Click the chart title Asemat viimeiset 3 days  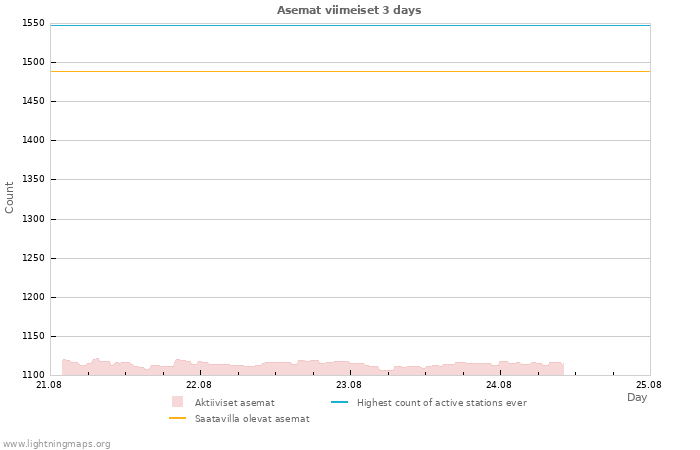click(349, 10)
